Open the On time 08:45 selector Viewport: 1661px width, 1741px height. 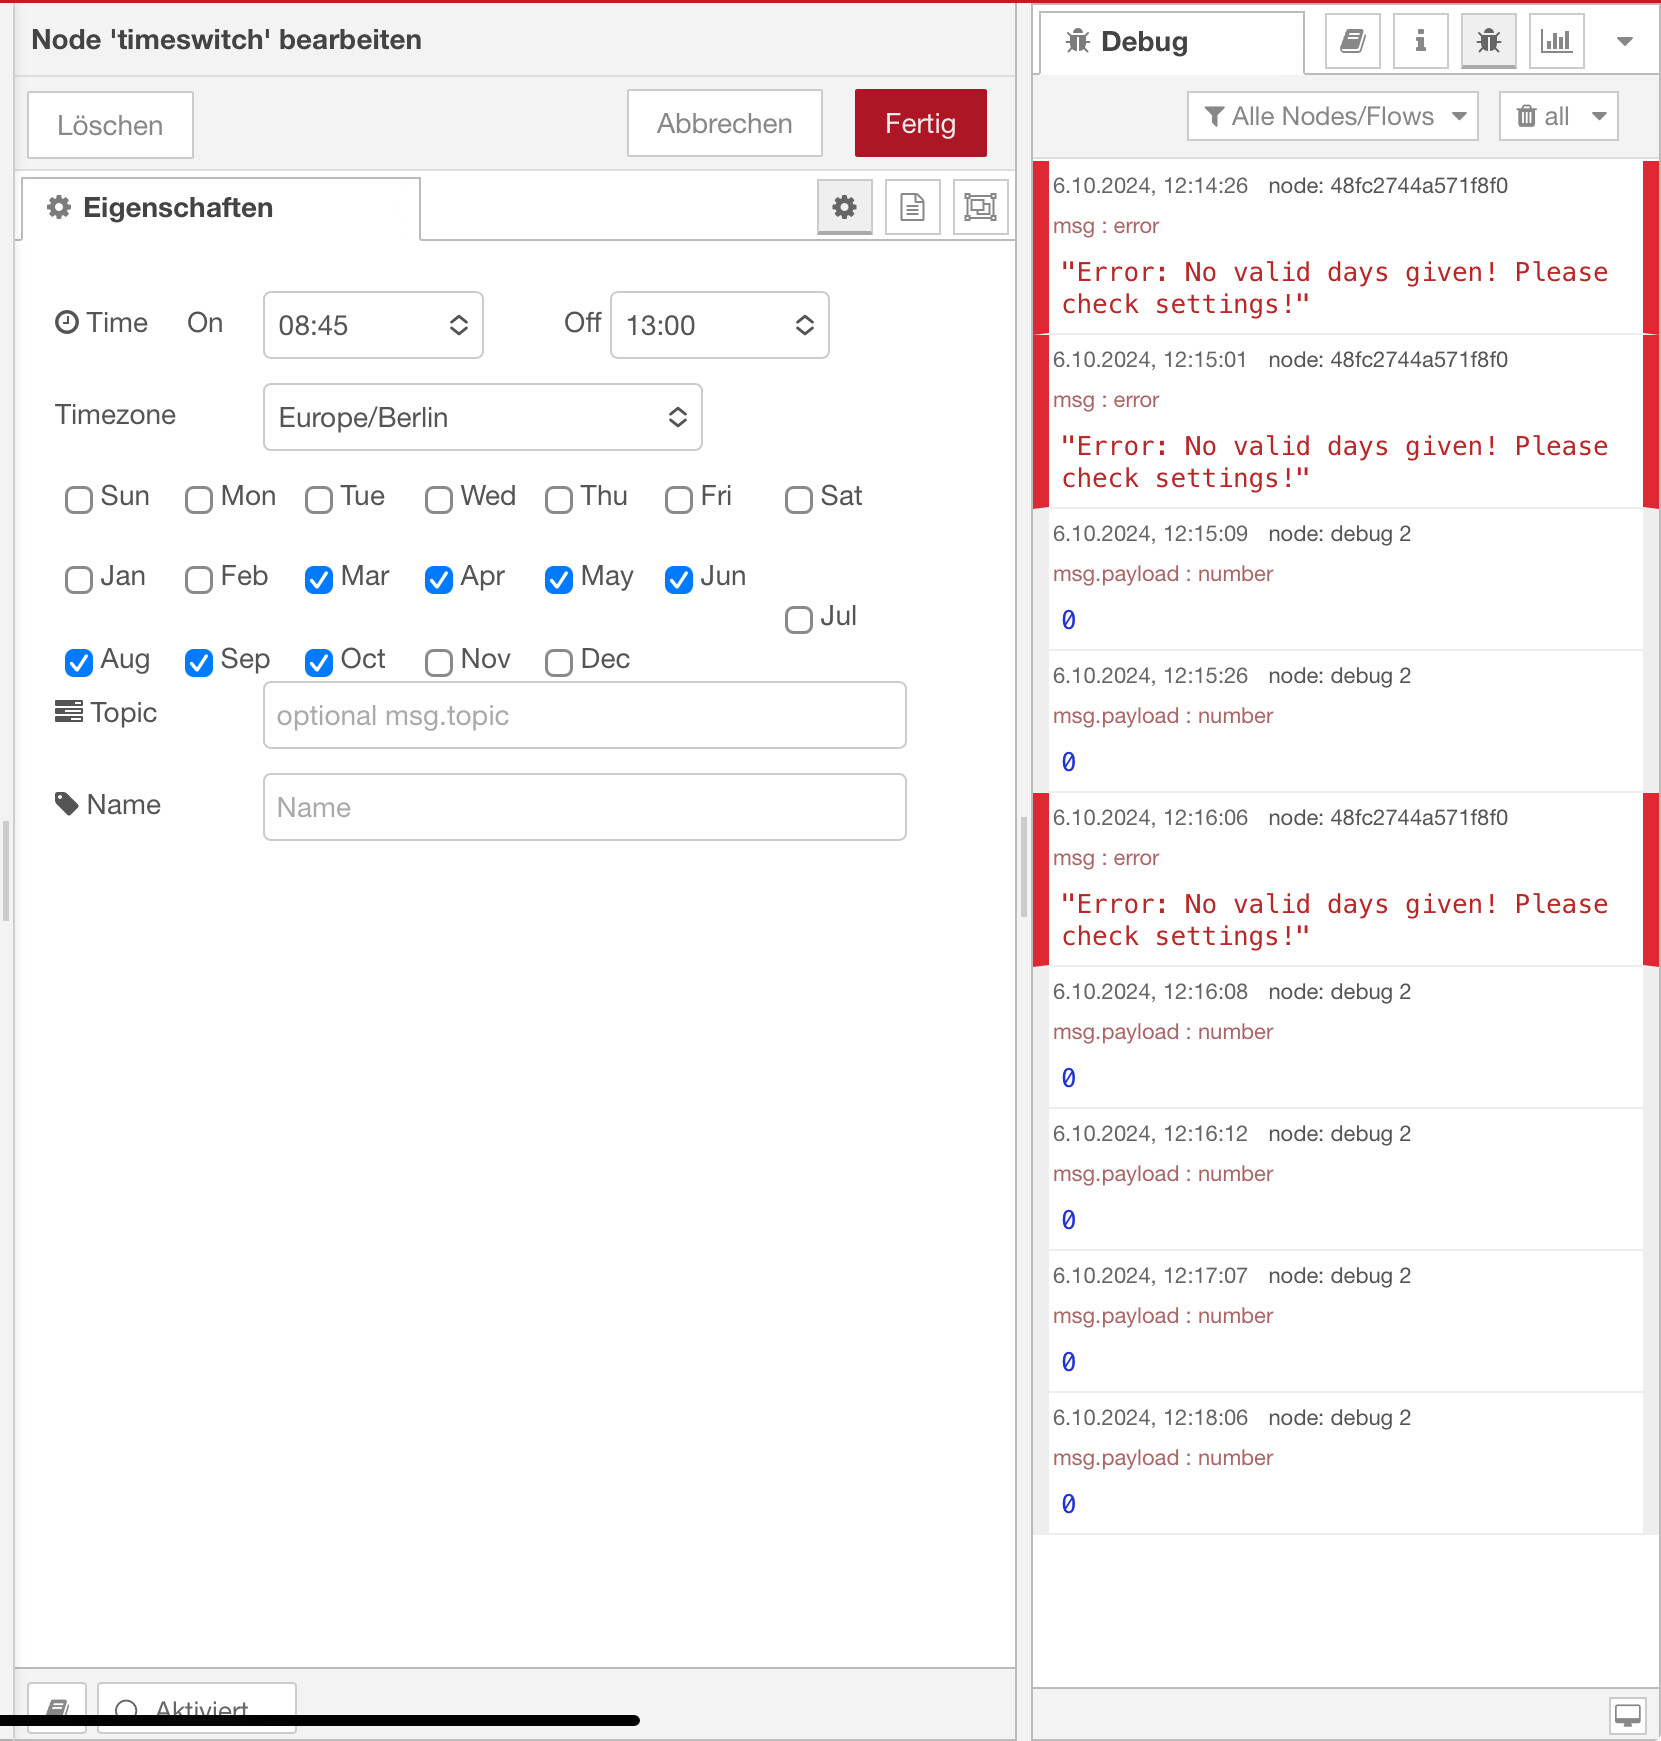[x=373, y=325]
